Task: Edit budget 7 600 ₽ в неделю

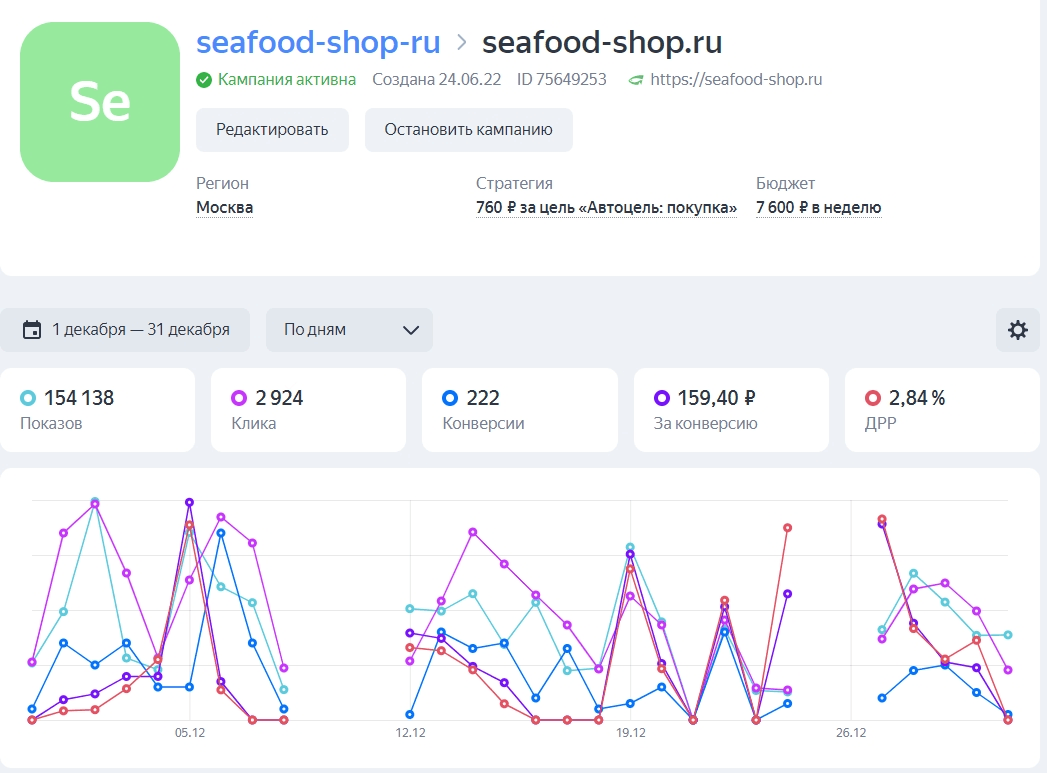Action: point(818,208)
